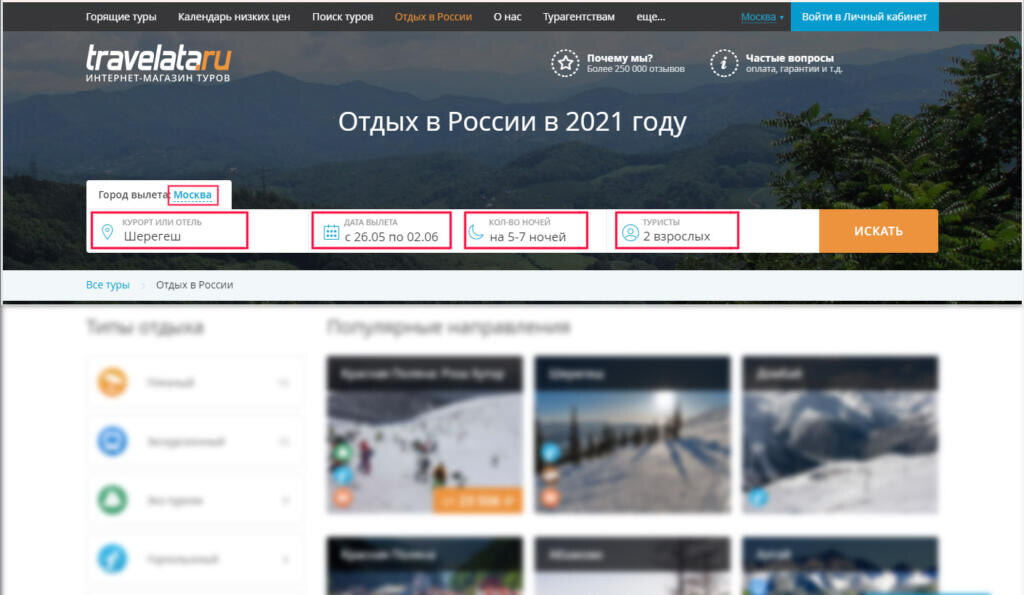
Task: Go to Поиск туров
Action: click(342, 16)
